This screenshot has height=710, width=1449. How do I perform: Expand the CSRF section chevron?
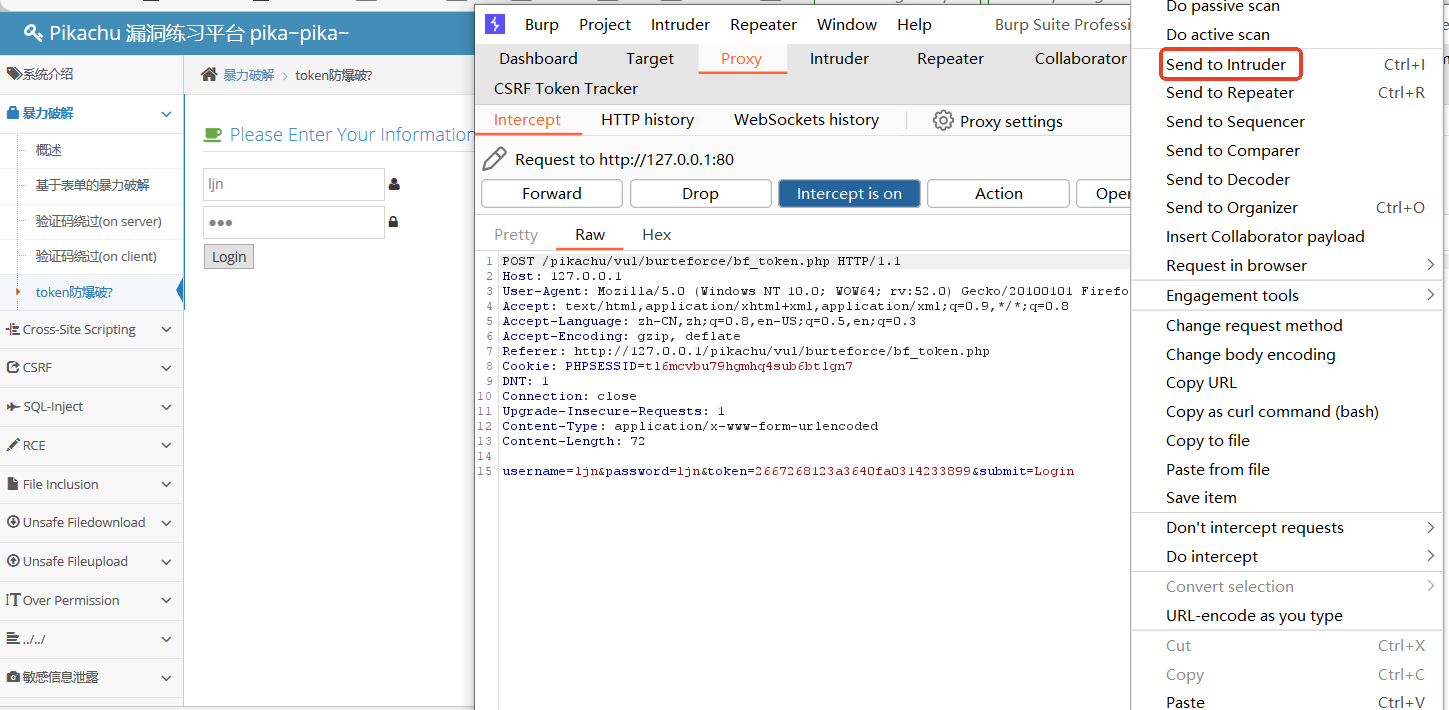[166, 368]
